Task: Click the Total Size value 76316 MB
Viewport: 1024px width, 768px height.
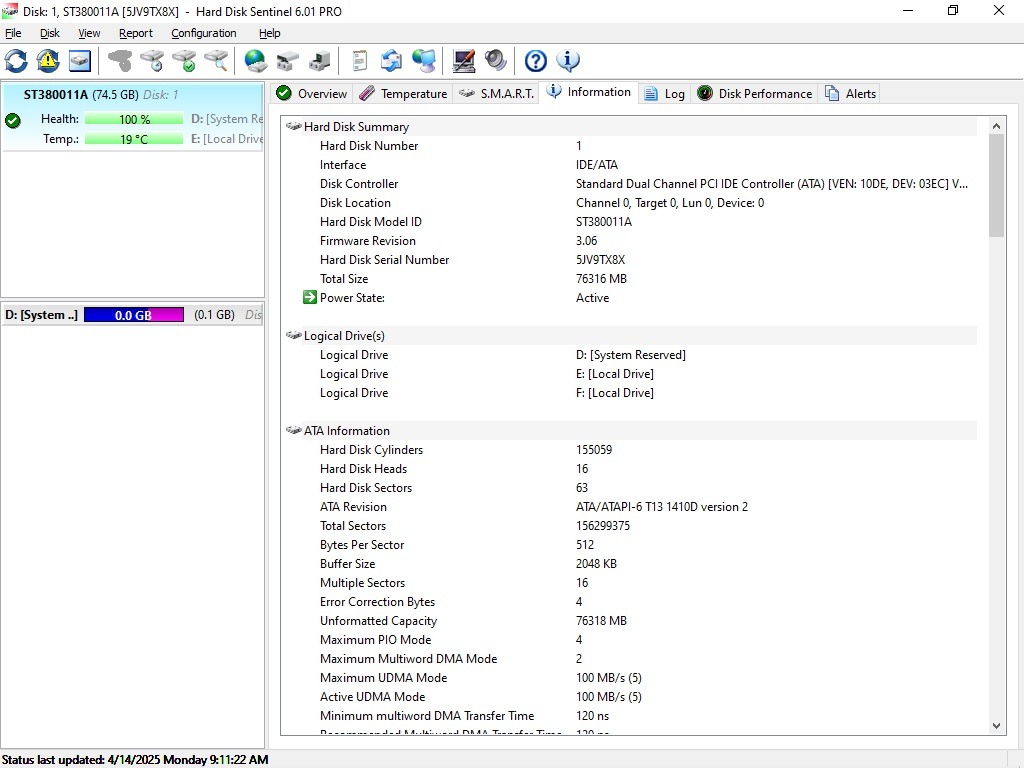Action: (x=601, y=278)
